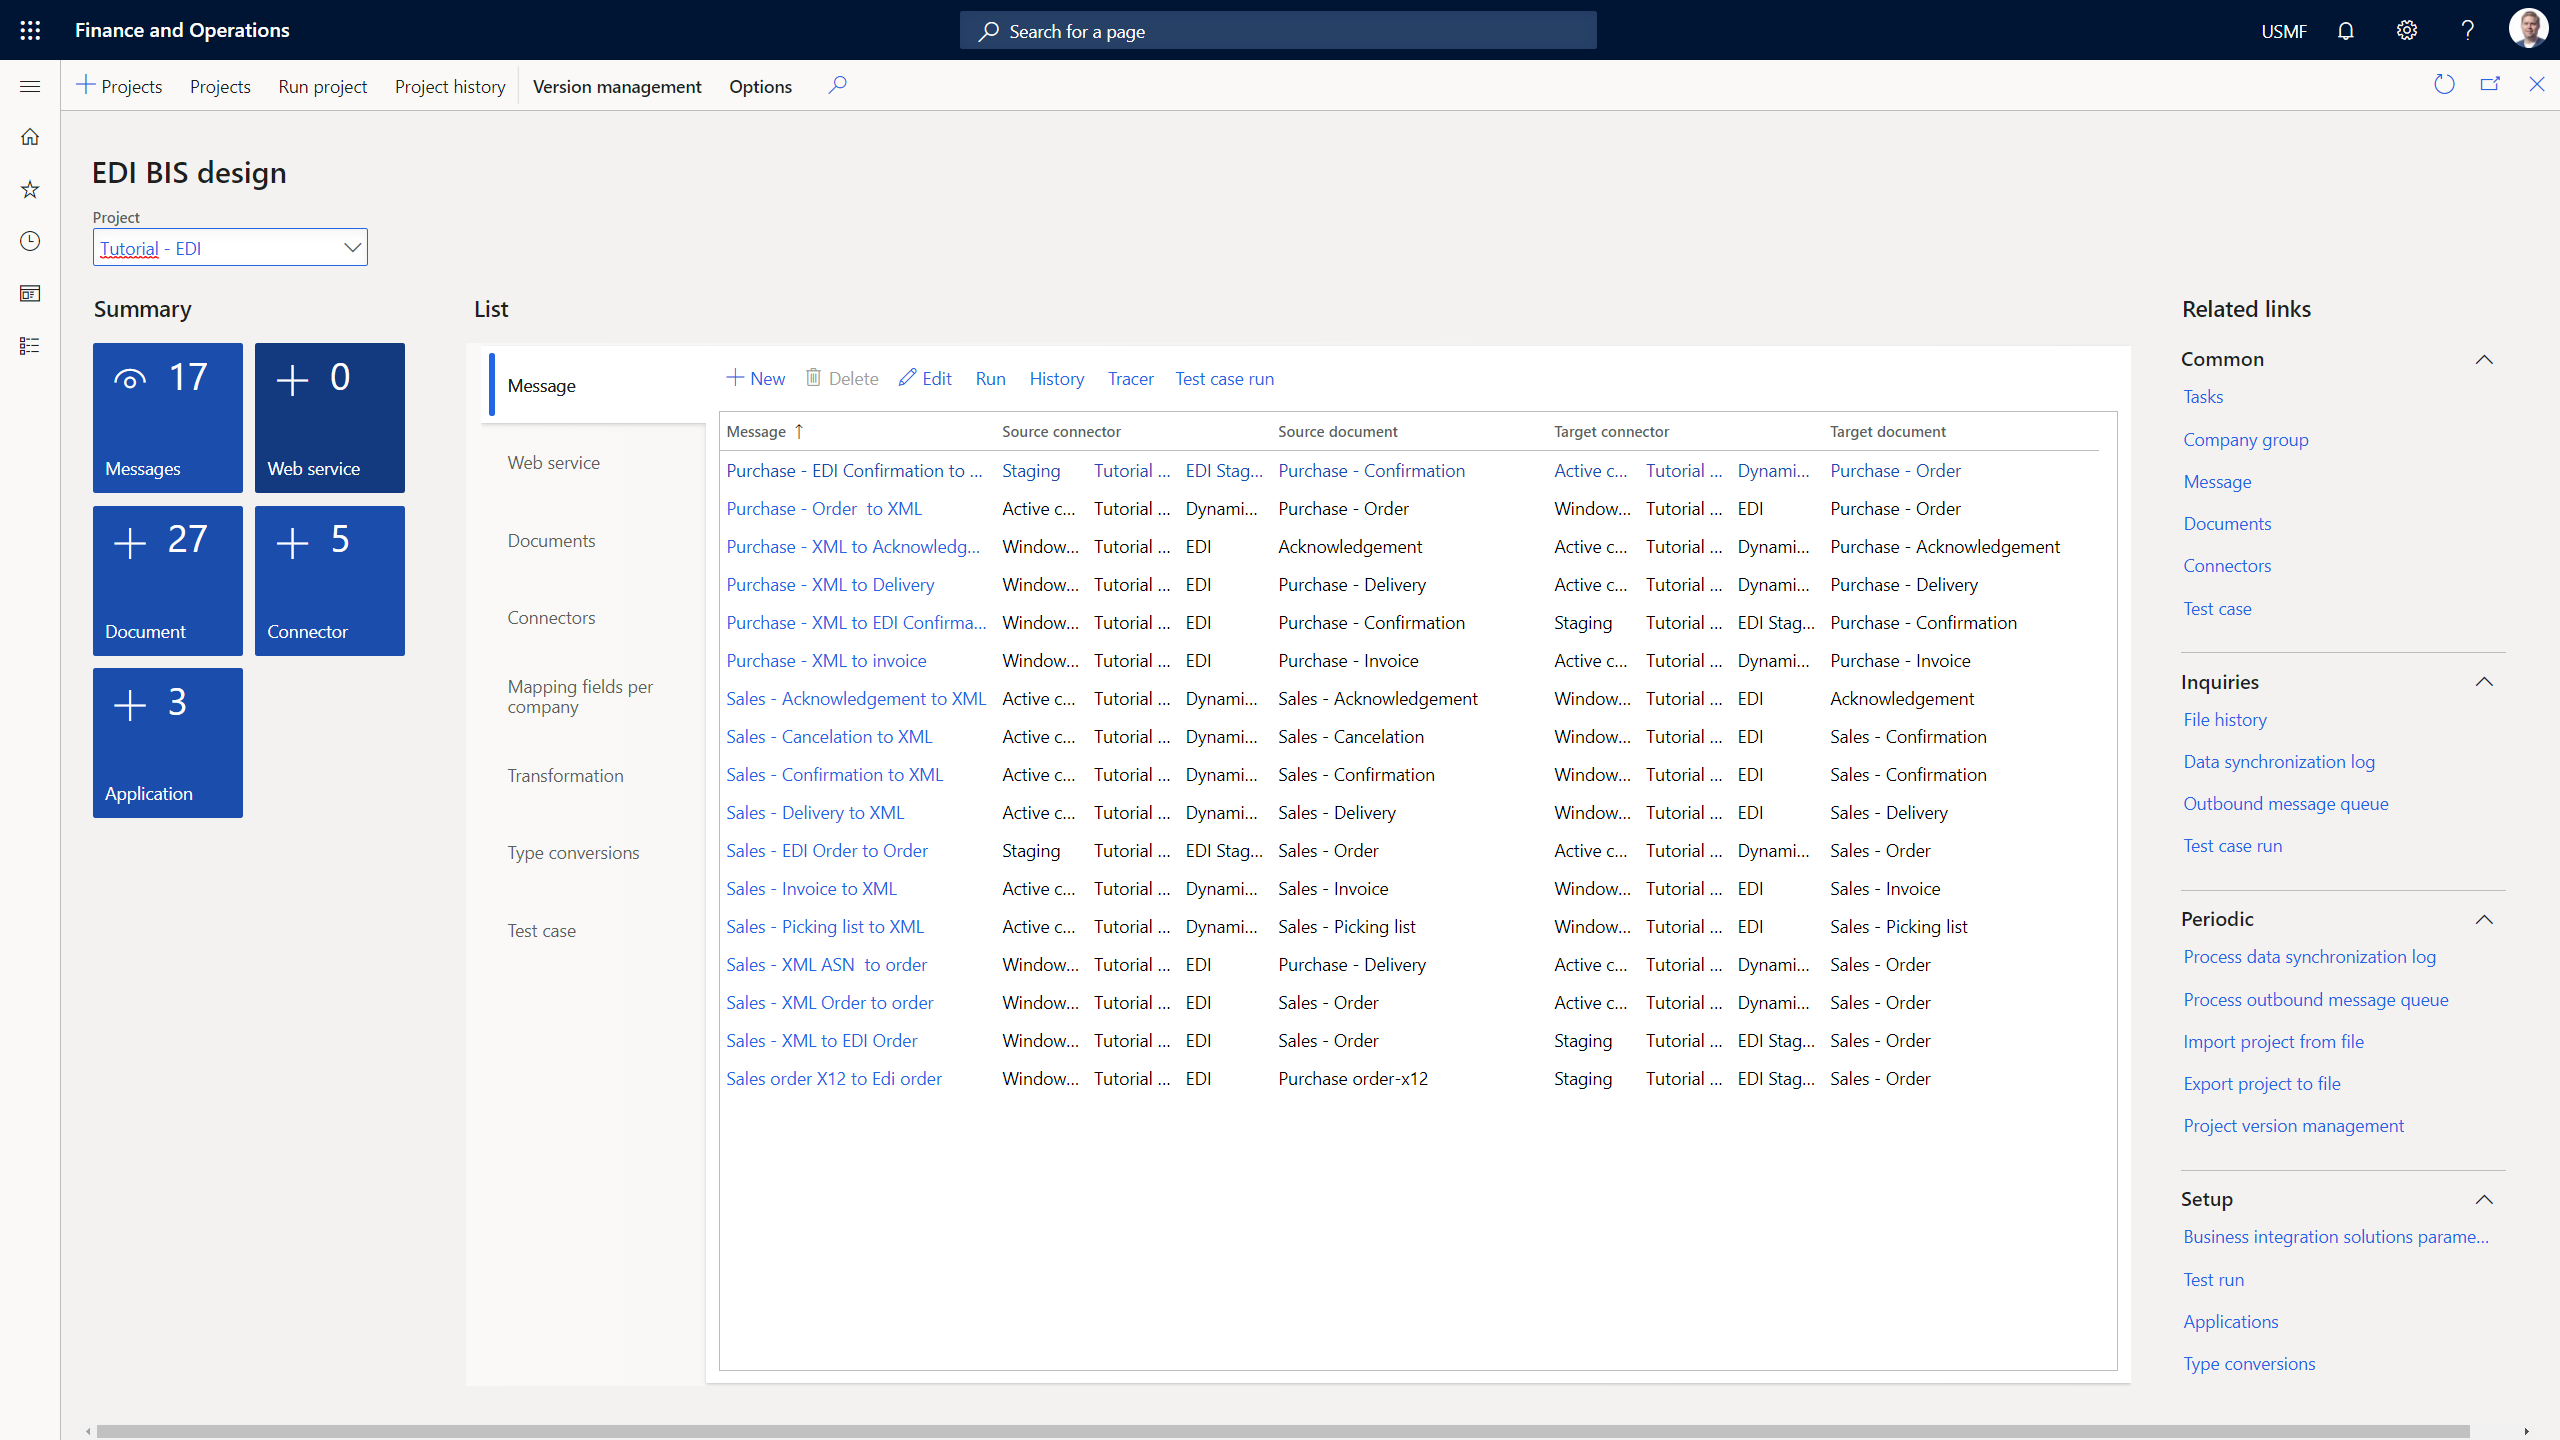Viewport: 2560px width, 1440px height.
Task: Open help via the question mark icon
Action: (x=2468, y=30)
